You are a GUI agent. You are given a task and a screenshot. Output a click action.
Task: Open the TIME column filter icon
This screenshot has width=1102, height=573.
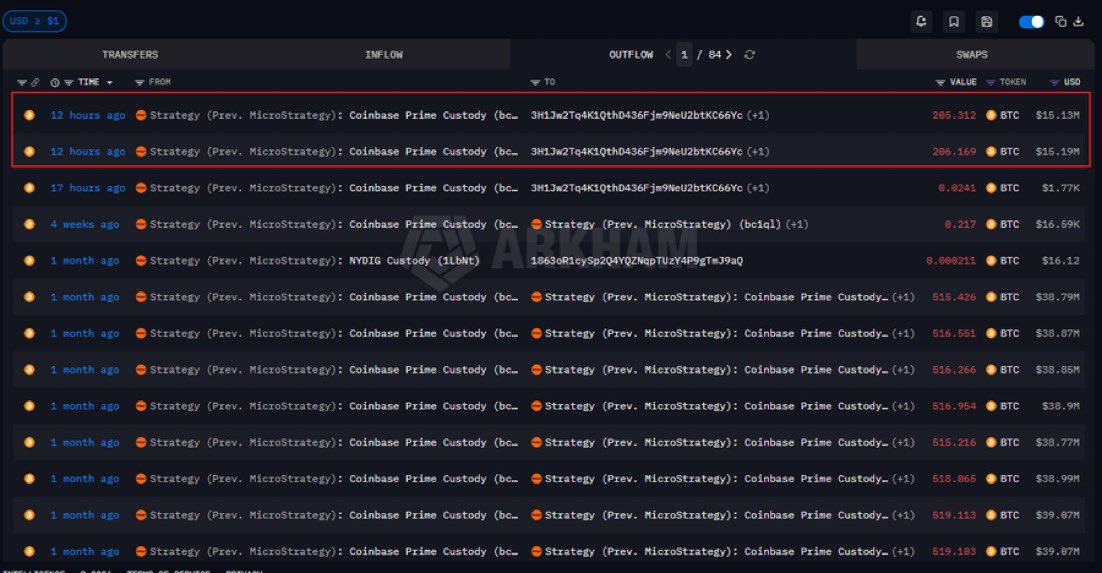69,82
